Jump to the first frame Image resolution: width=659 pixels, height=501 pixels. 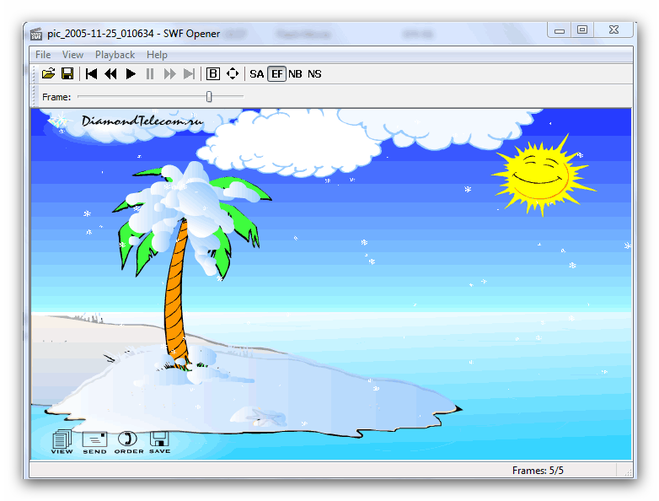point(91,74)
